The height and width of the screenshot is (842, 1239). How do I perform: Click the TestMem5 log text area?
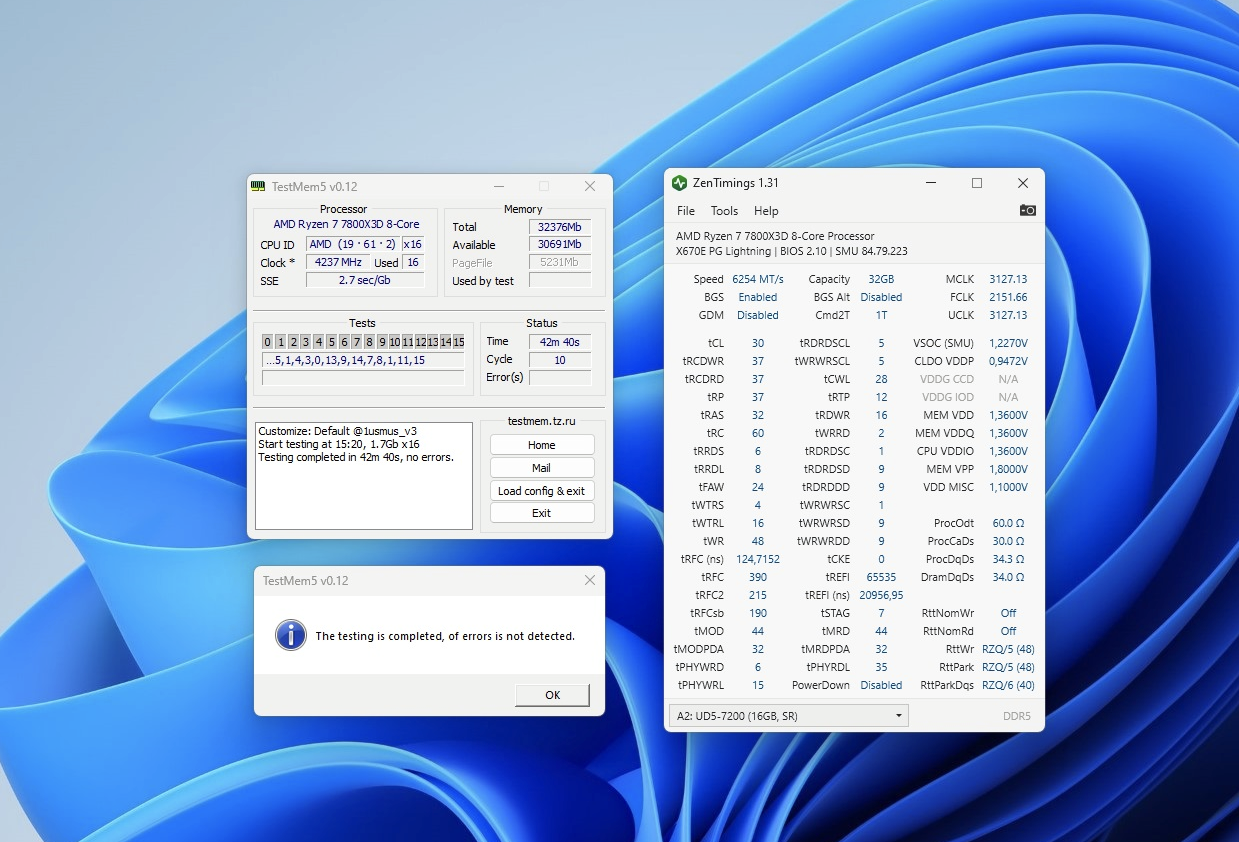(364, 475)
